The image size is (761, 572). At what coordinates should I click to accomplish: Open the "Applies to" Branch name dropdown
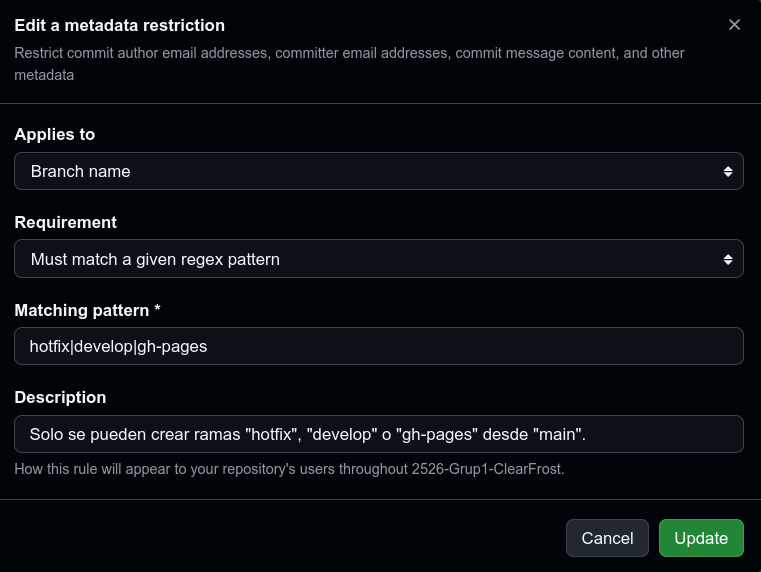click(x=378, y=171)
